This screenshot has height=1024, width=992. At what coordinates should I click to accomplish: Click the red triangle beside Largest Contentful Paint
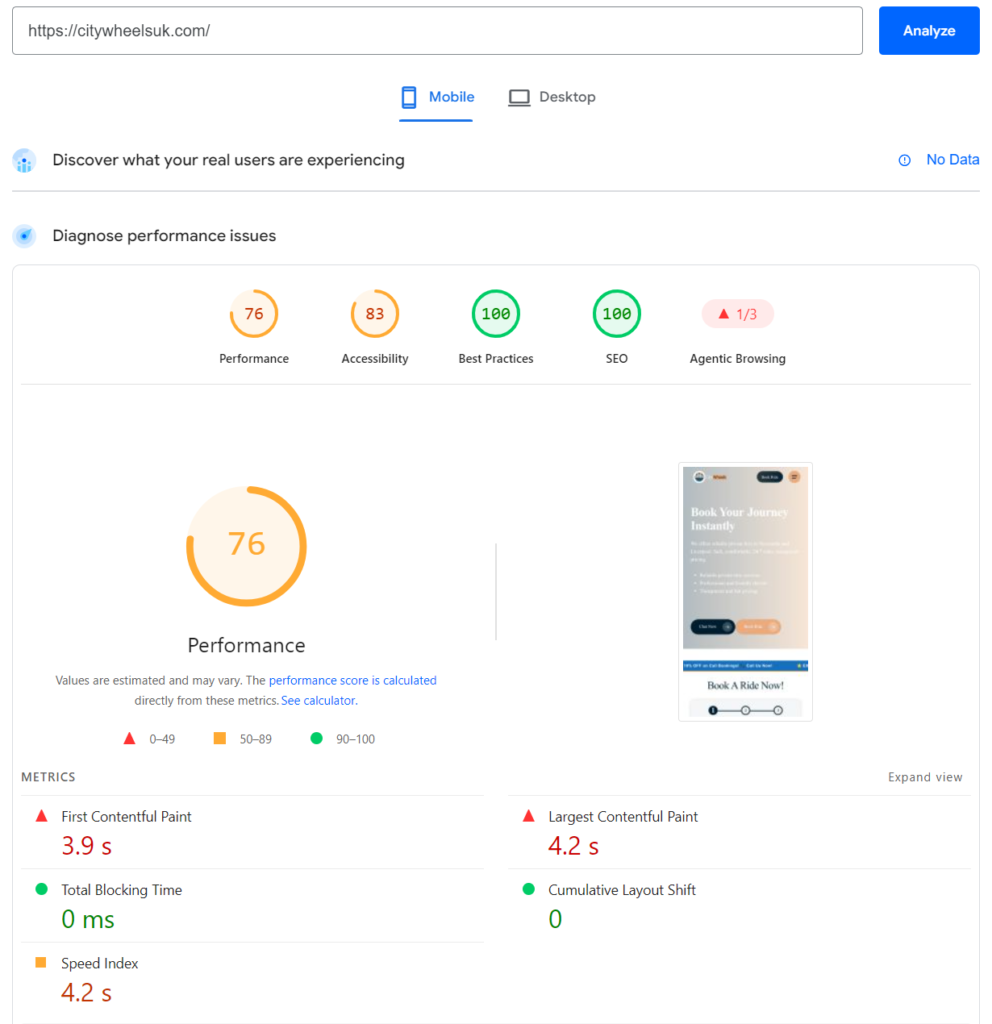529,816
